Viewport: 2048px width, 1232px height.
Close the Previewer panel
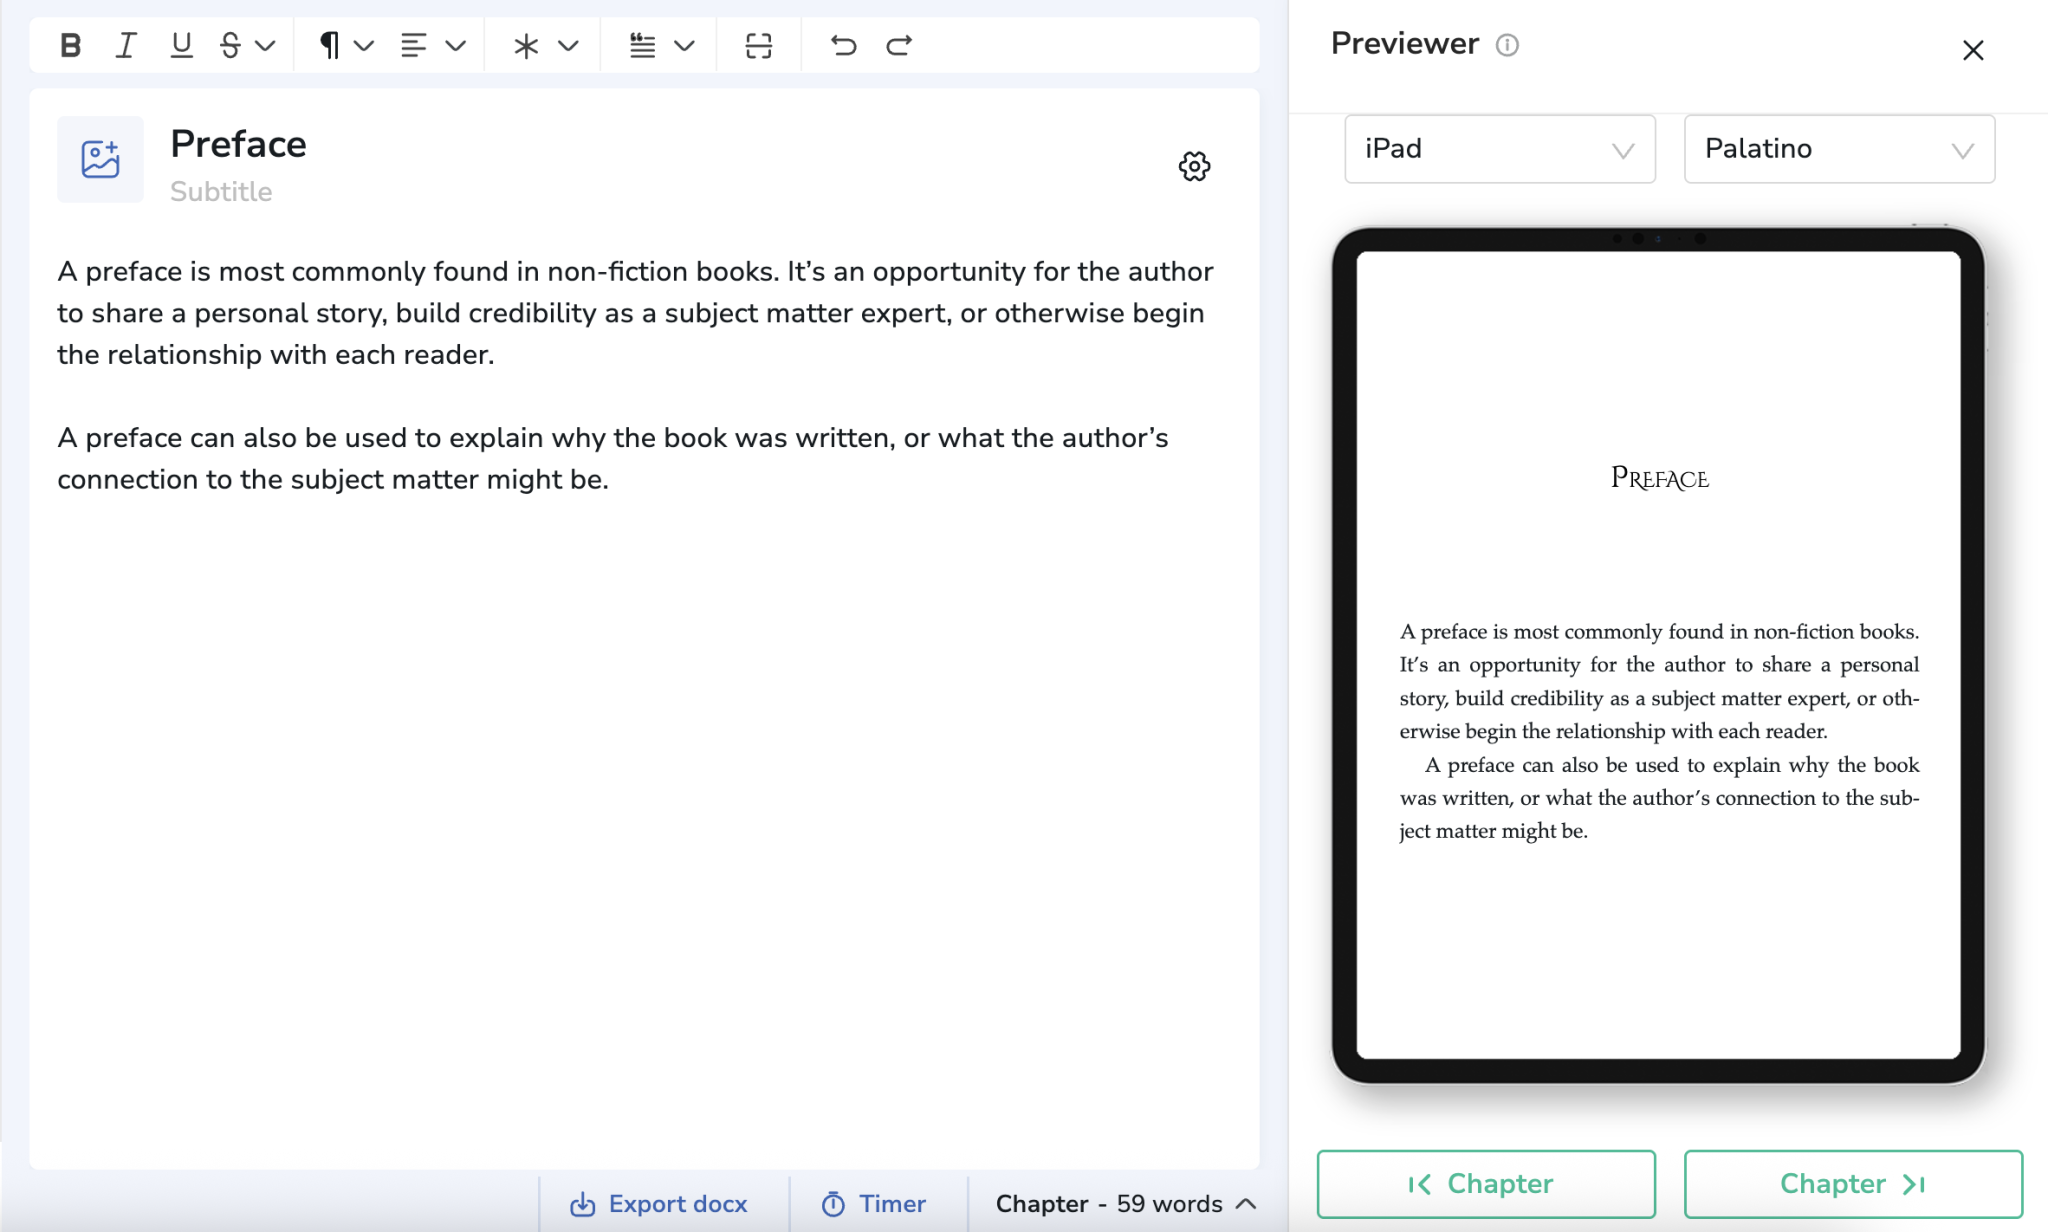(1972, 50)
